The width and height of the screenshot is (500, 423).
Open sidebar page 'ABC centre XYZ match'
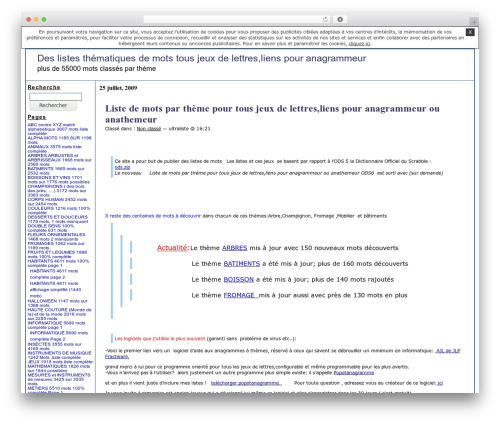58,129
